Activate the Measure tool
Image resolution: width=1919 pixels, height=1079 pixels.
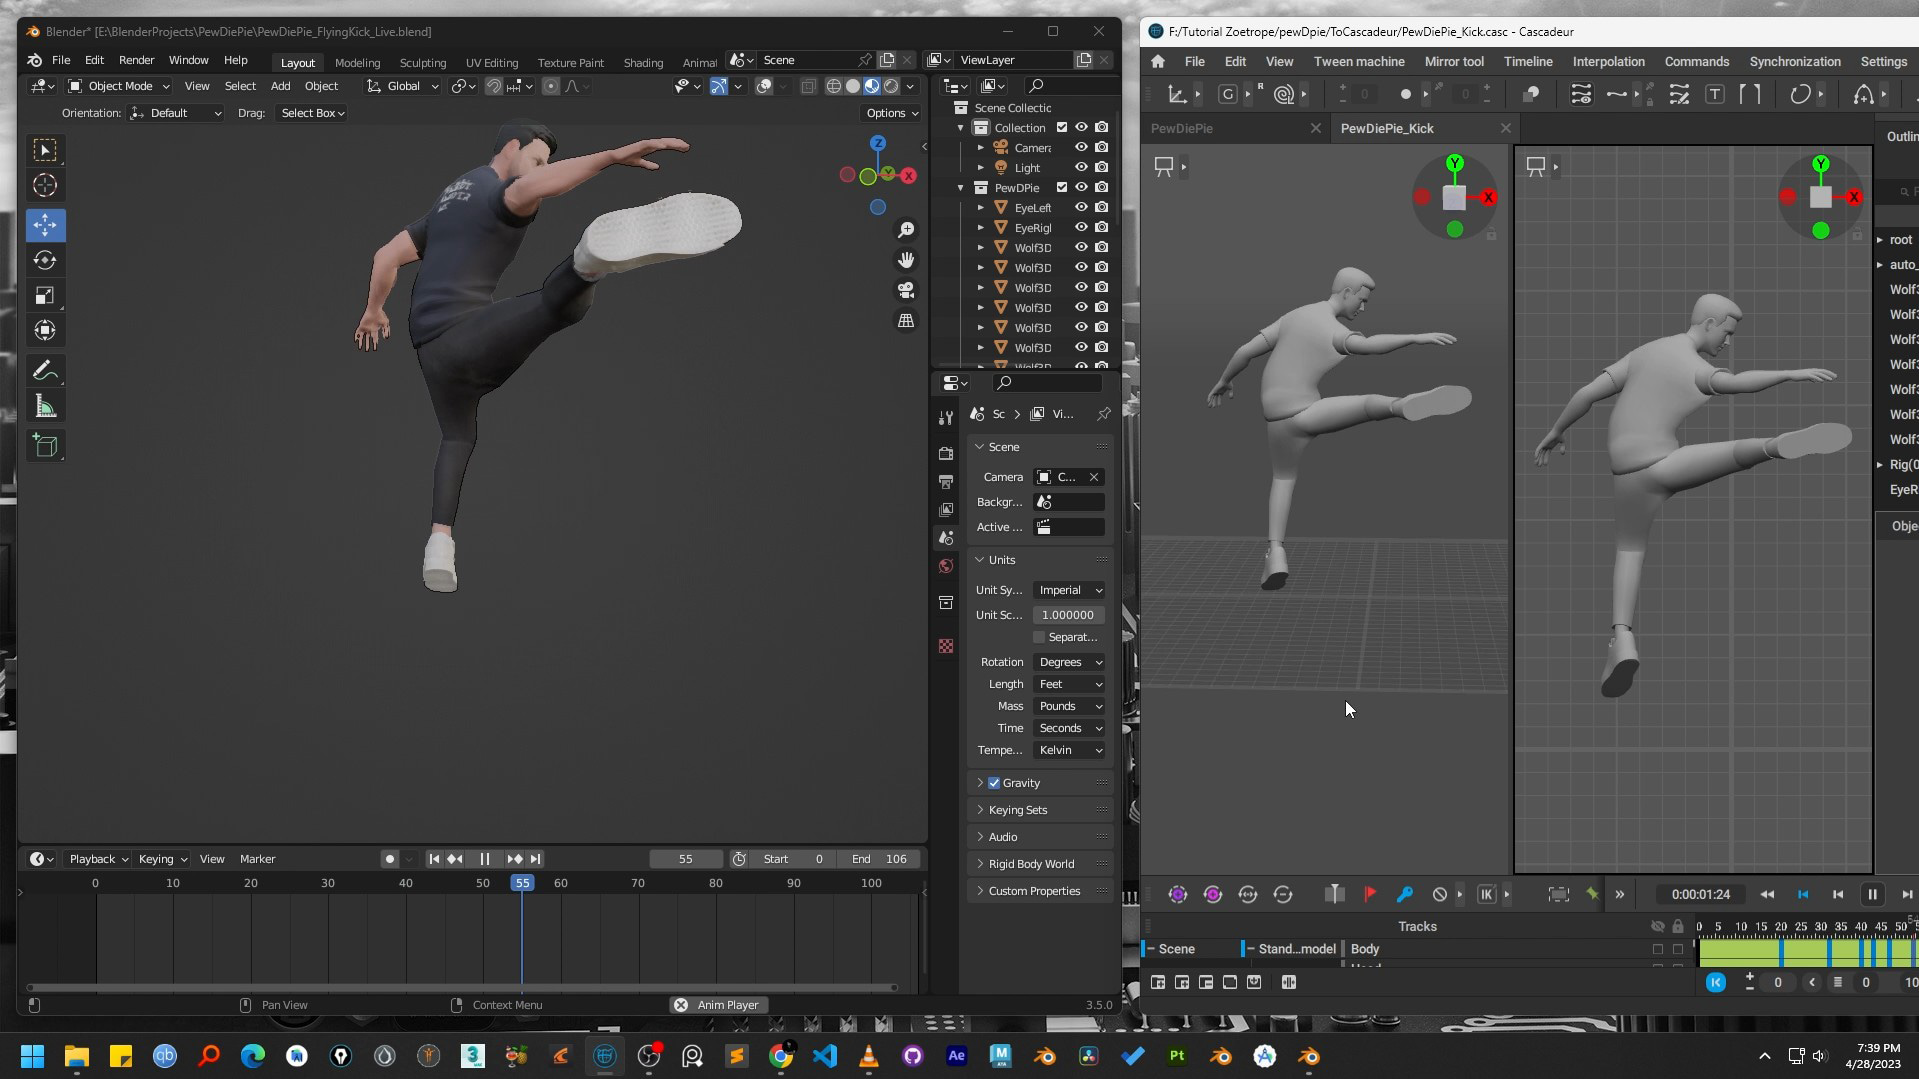click(x=45, y=405)
